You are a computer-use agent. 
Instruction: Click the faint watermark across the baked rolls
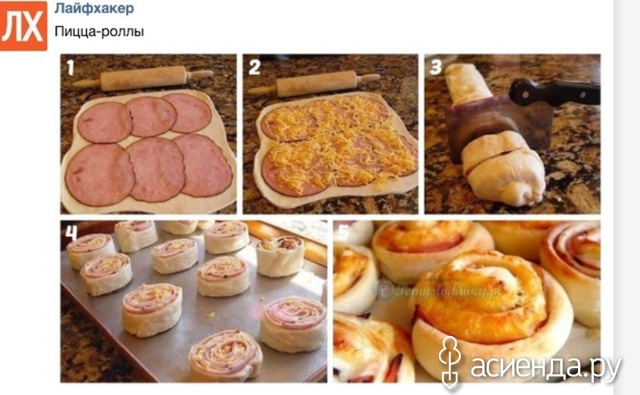click(439, 289)
